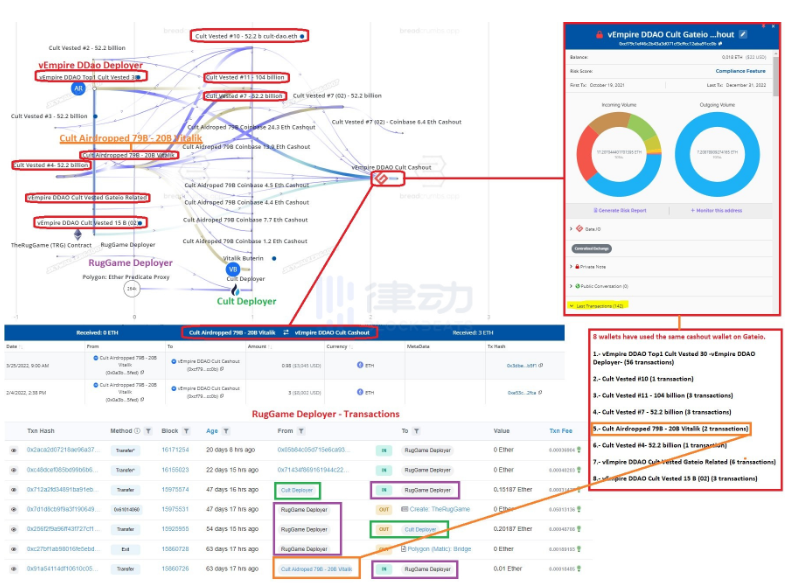Image resolution: width=803 pixels, height=585 pixels.
Task: Open block 16171254 link
Action: 175,450
